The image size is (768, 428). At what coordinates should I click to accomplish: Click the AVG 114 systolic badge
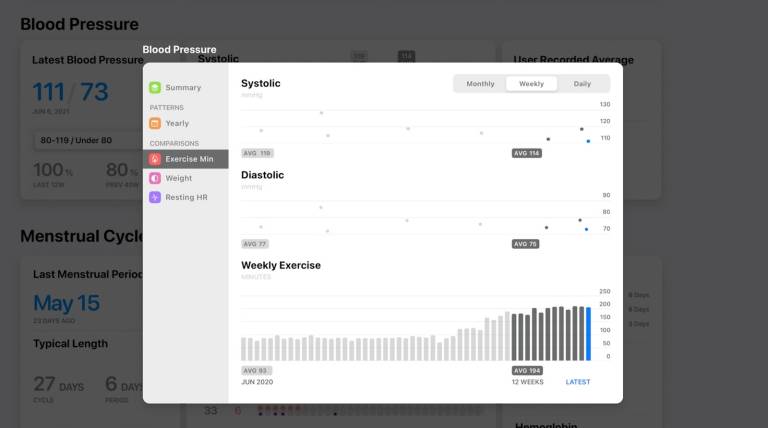[x=527, y=153]
